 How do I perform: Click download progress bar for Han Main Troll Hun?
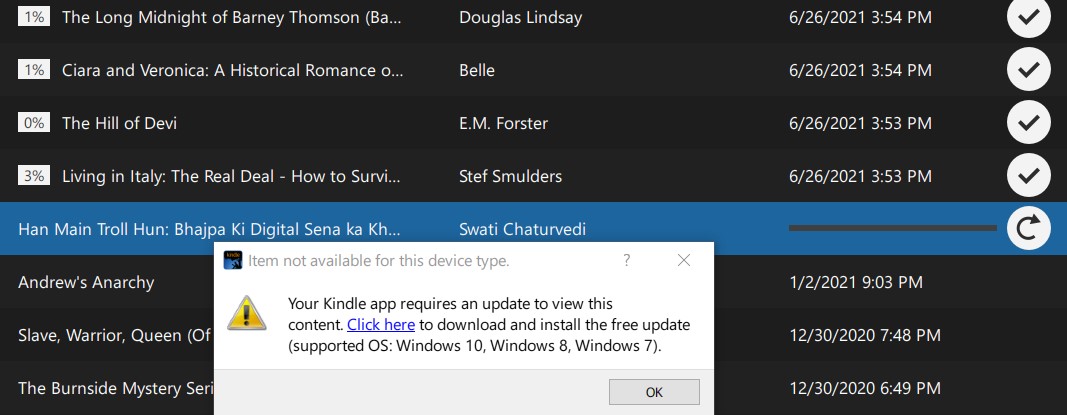click(x=892, y=229)
